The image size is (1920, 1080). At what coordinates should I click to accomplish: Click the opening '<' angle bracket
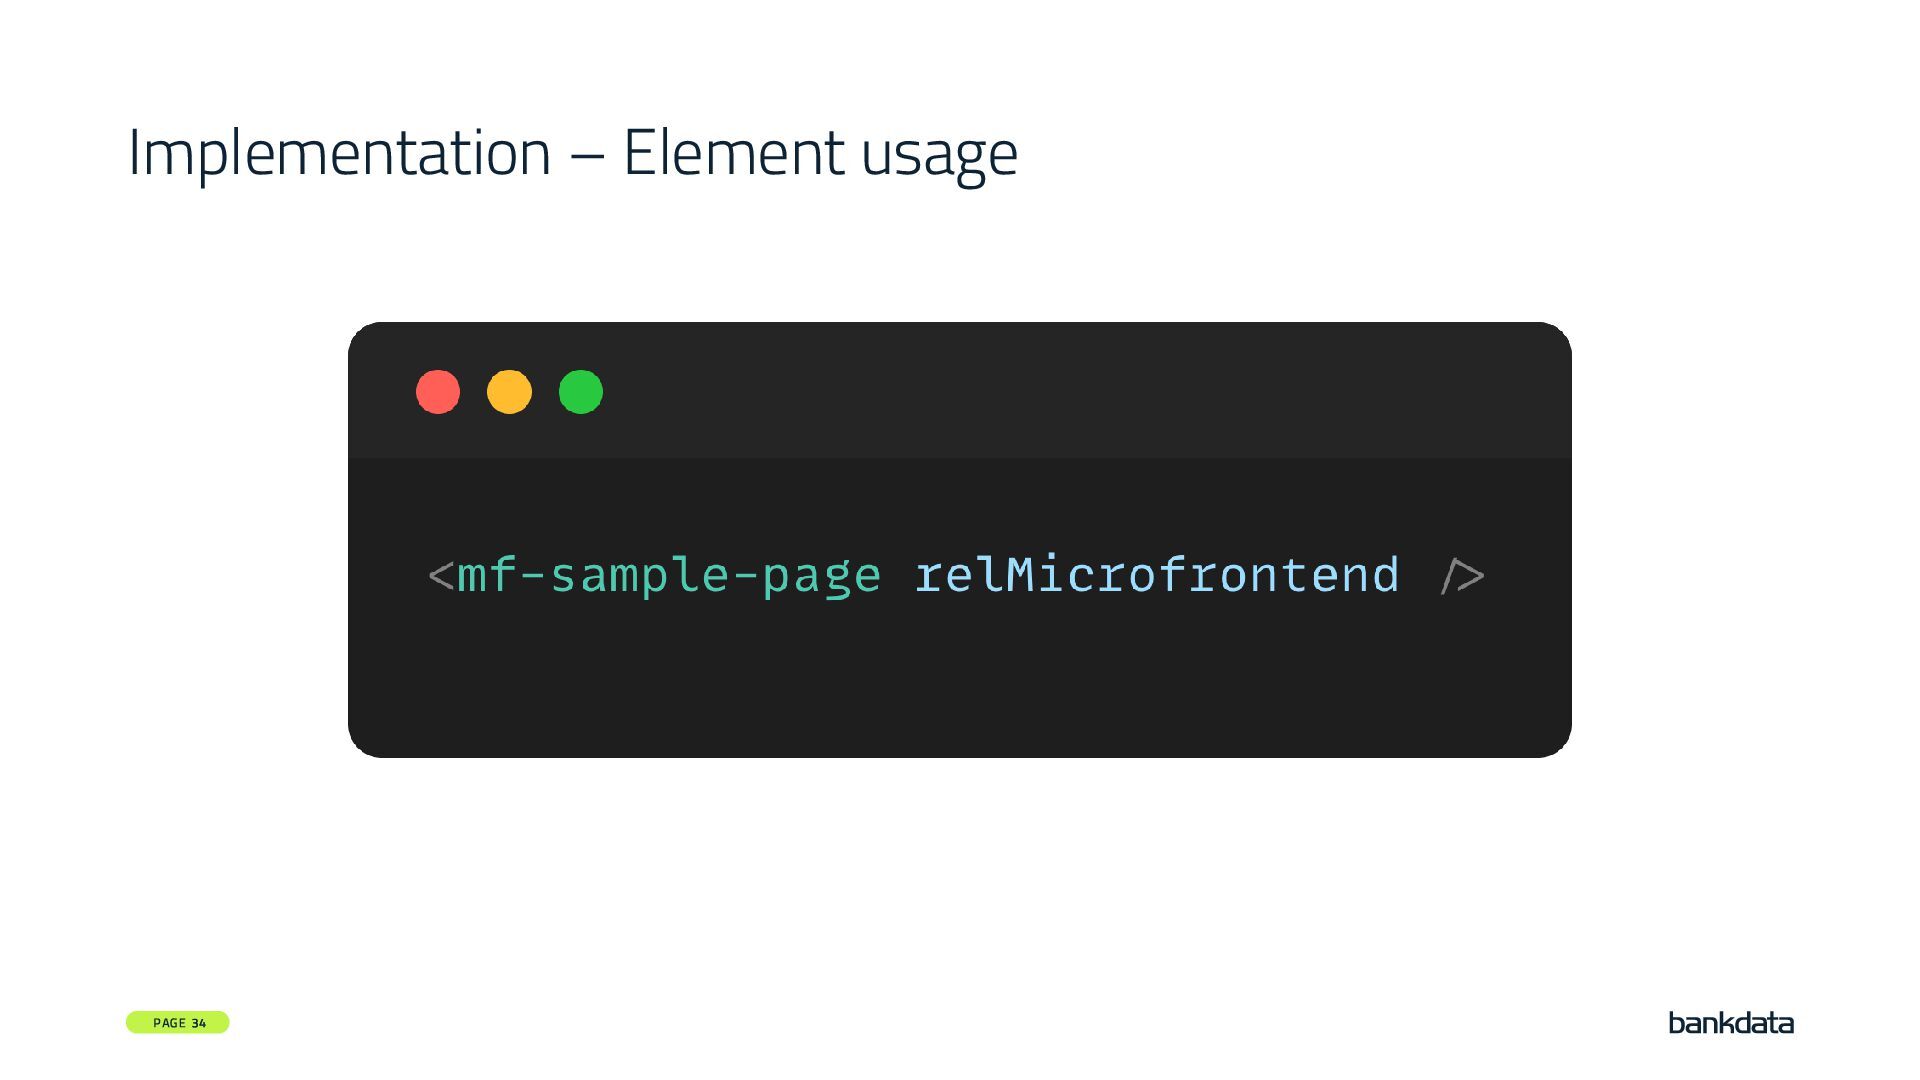point(441,577)
